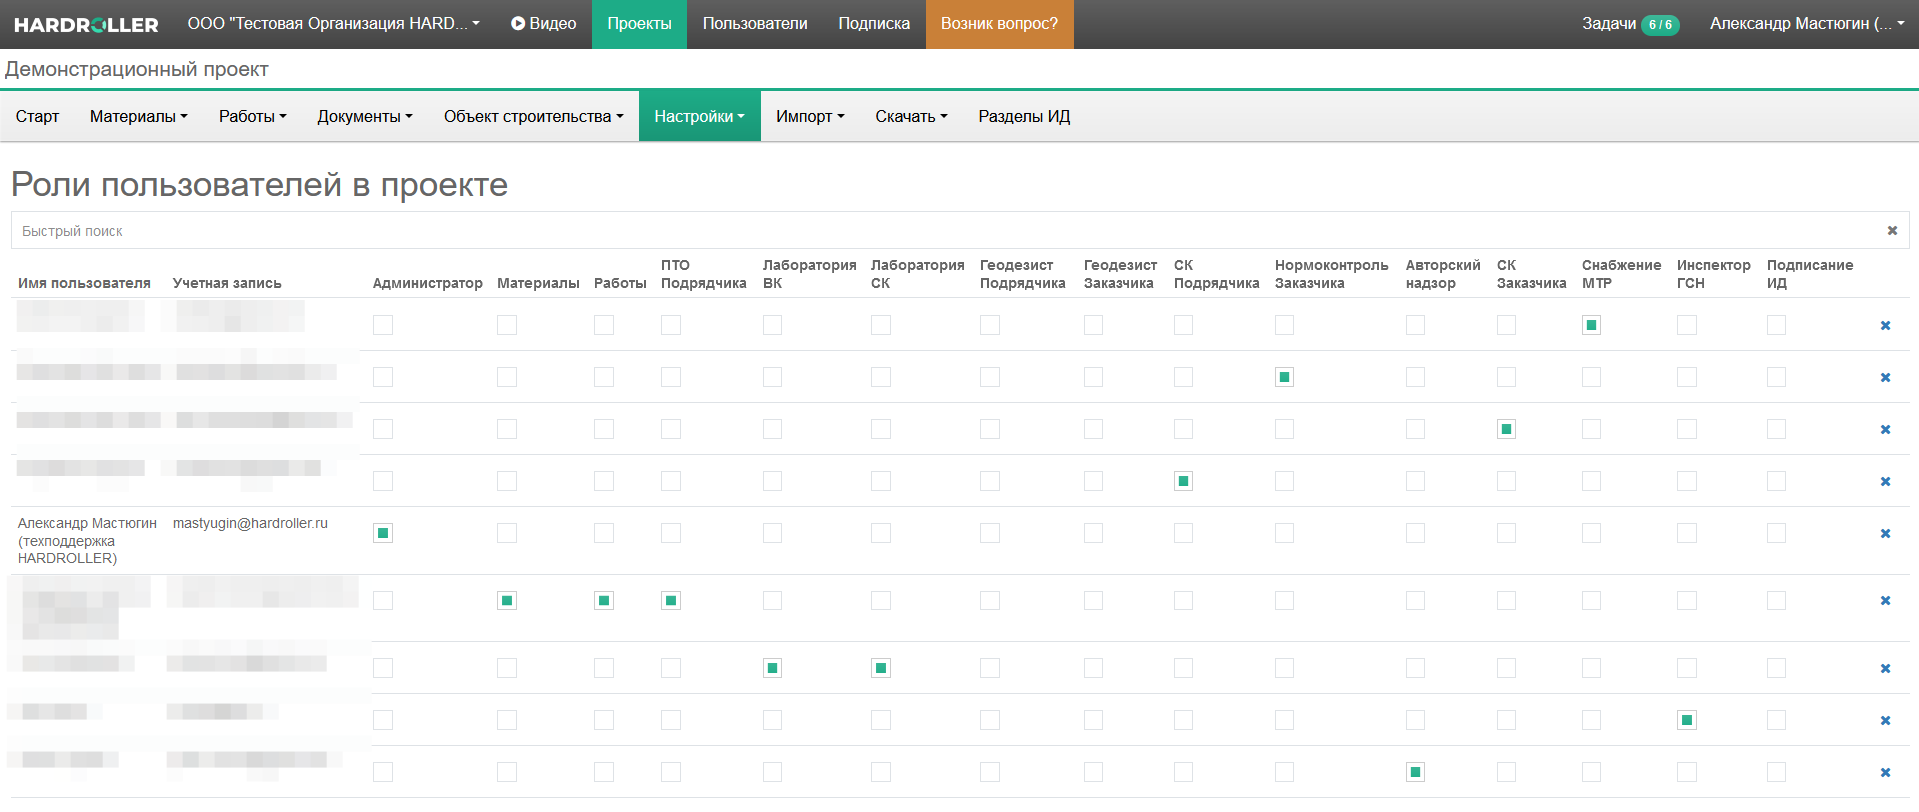Click the Администратор column header
Viewport: 1919px width, 812px height.
point(428,283)
